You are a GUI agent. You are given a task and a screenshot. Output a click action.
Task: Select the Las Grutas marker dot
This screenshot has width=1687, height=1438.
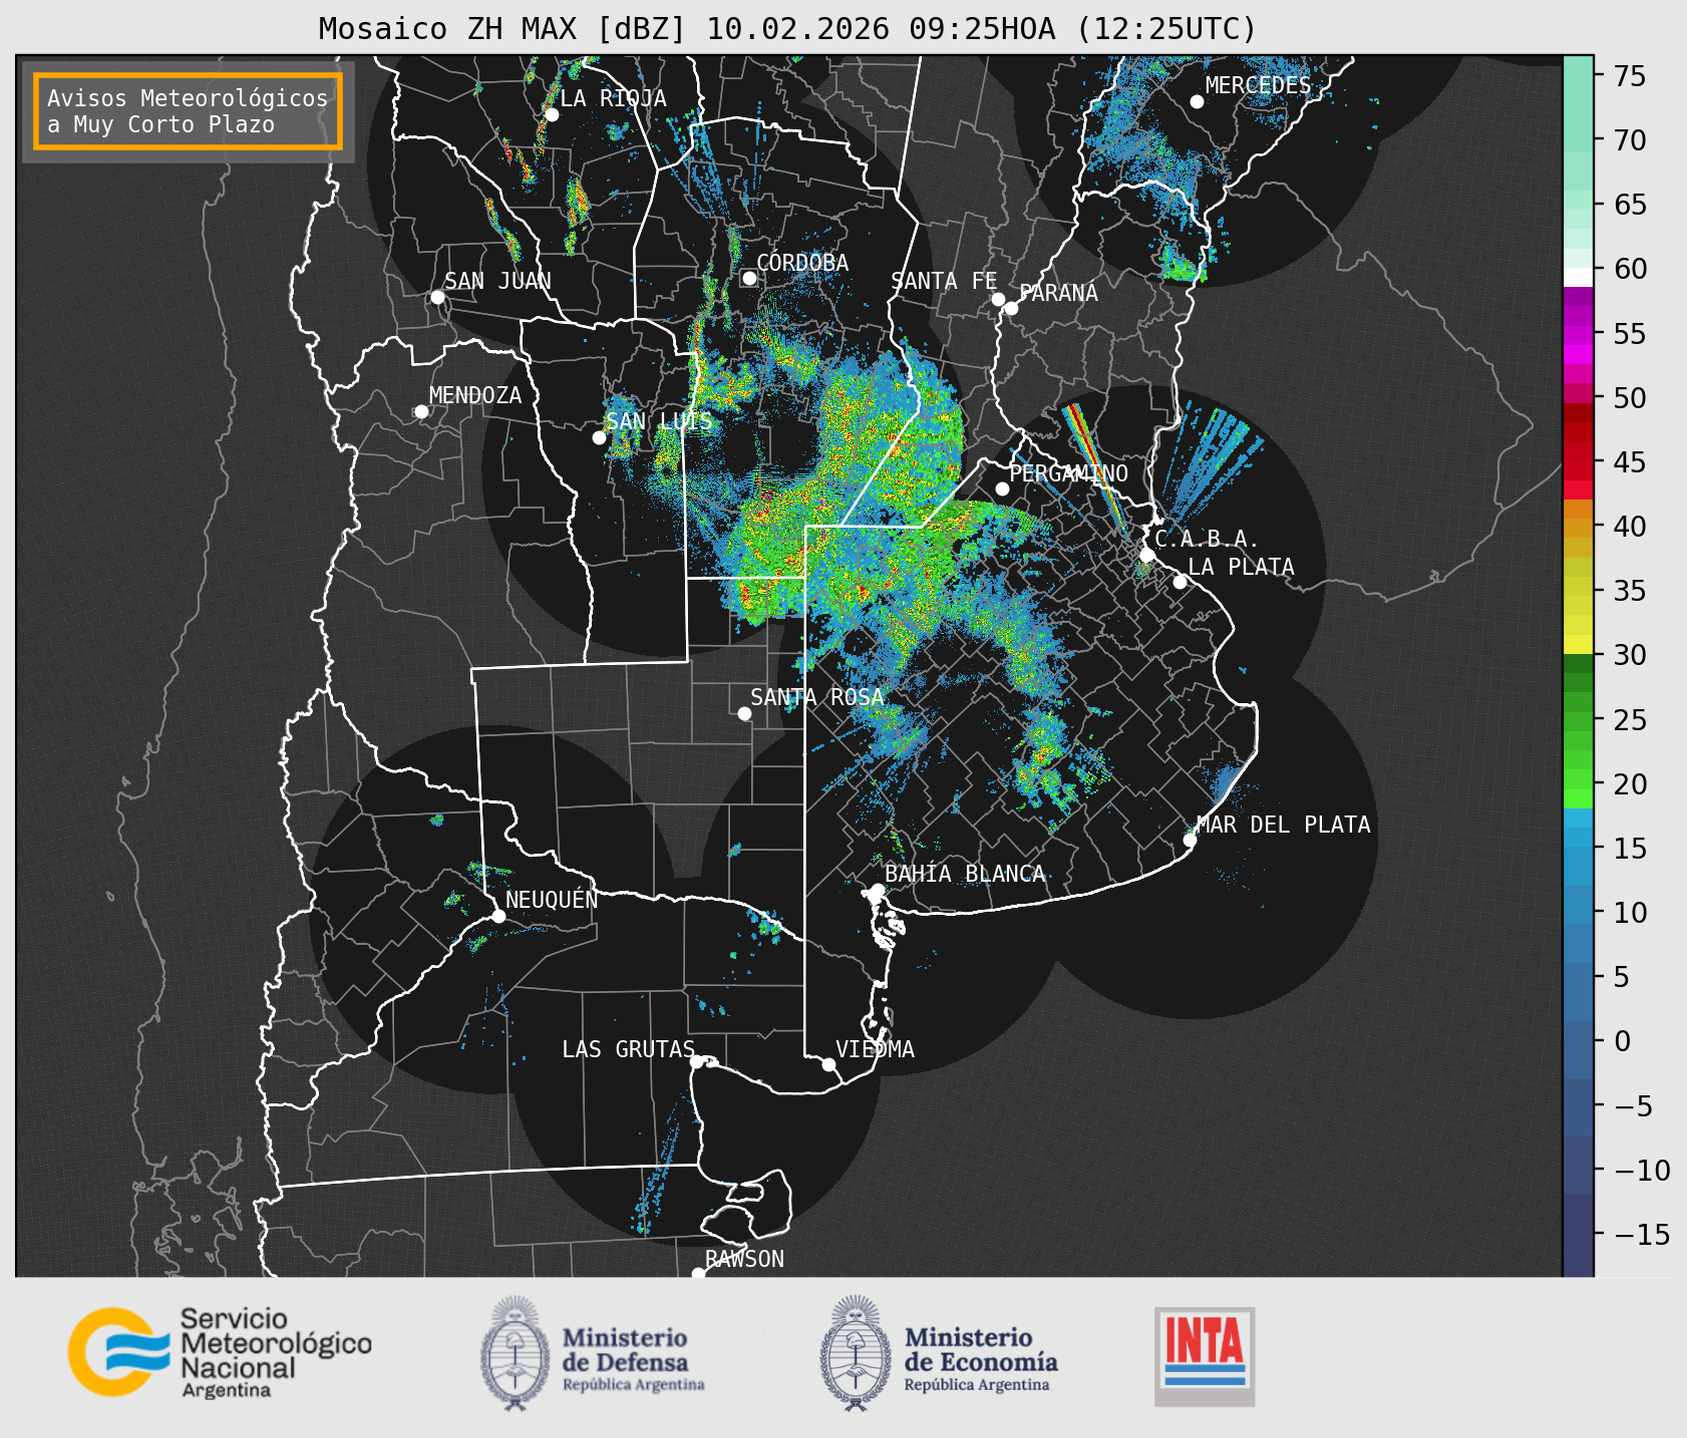[697, 1061]
